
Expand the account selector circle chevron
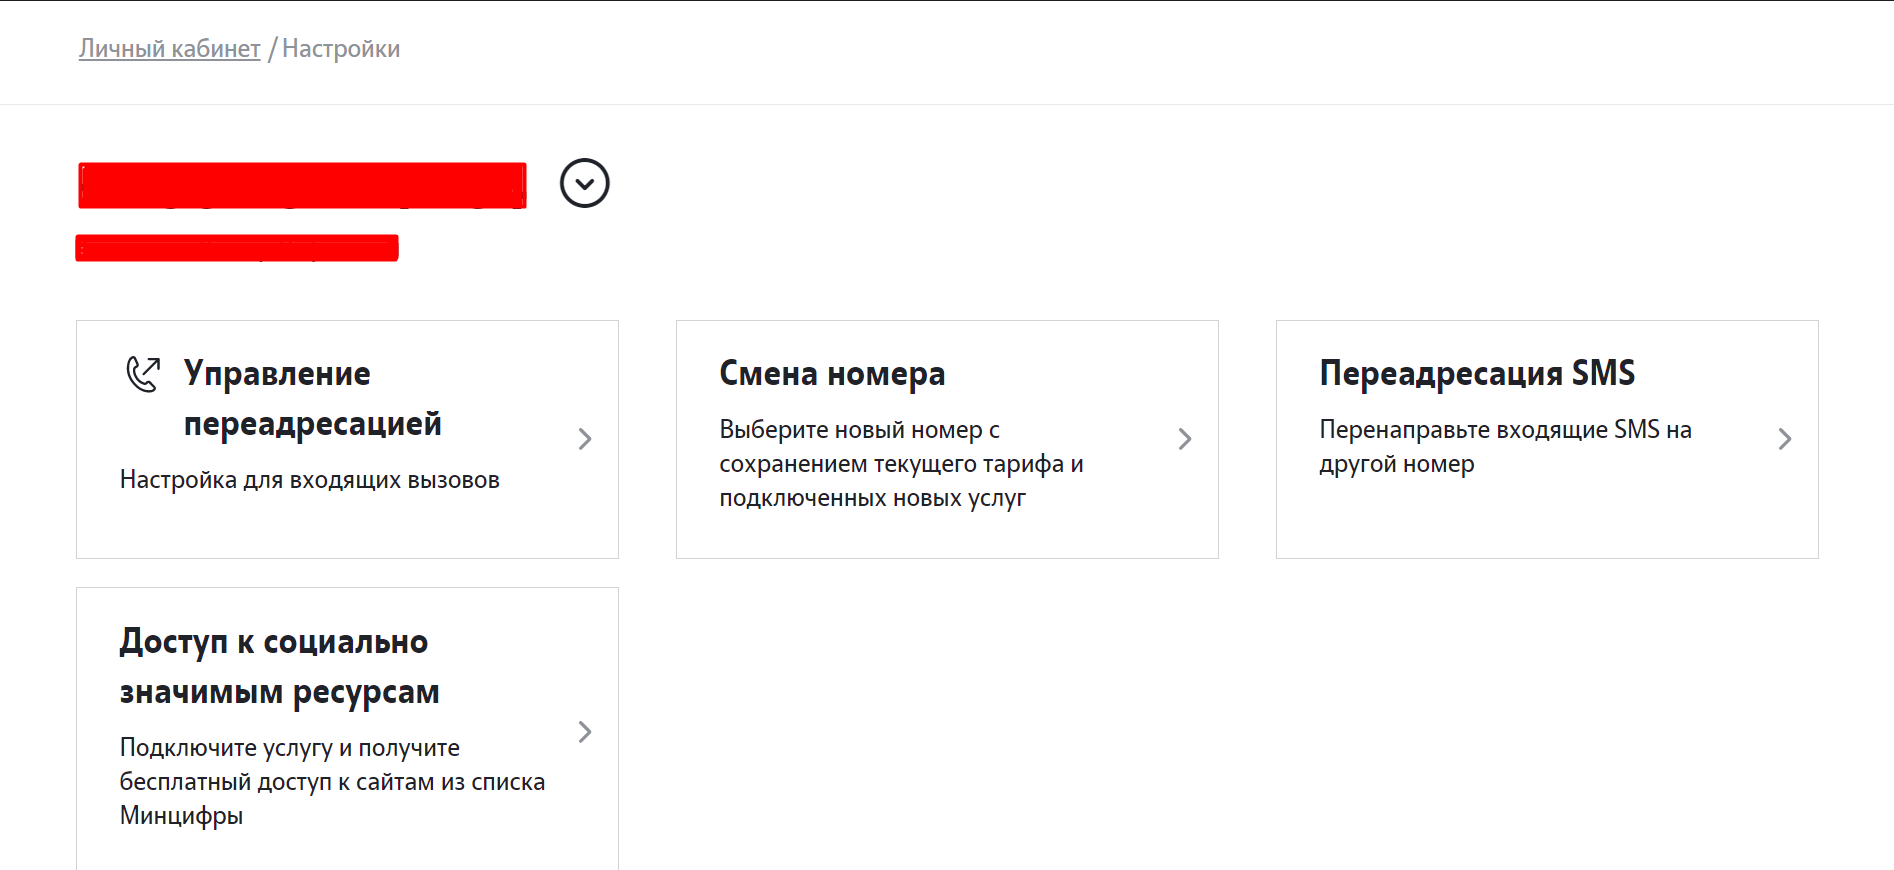pos(585,184)
